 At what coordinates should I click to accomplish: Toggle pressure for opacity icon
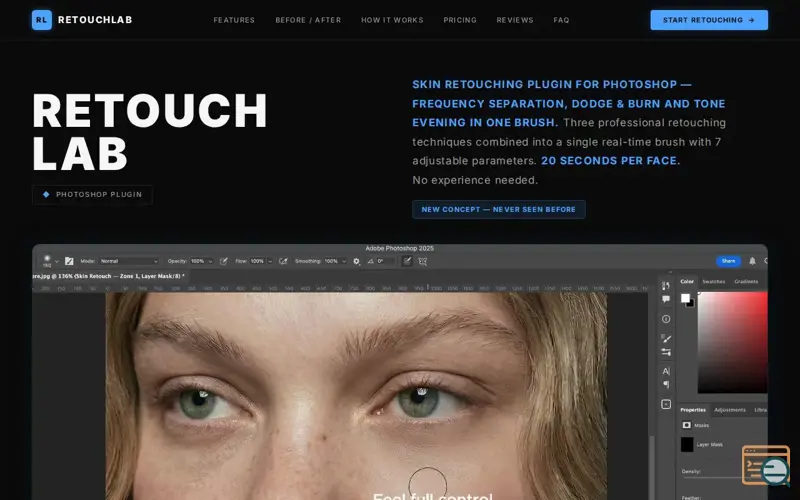click(x=223, y=261)
